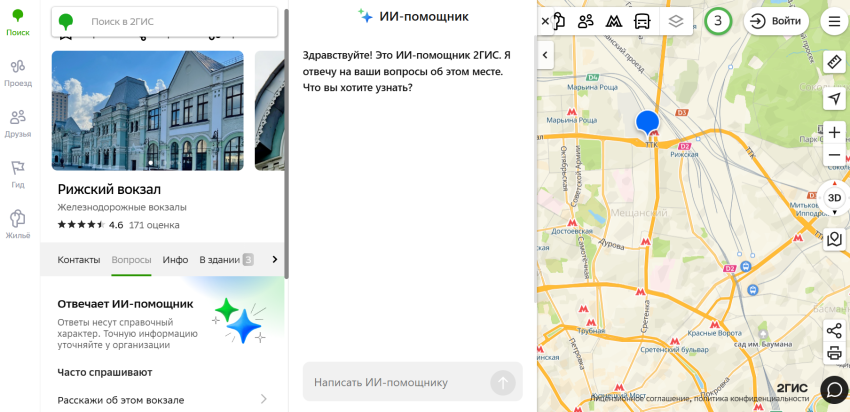Click the share icon on map

pyautogui.click(x=834, y=330)
